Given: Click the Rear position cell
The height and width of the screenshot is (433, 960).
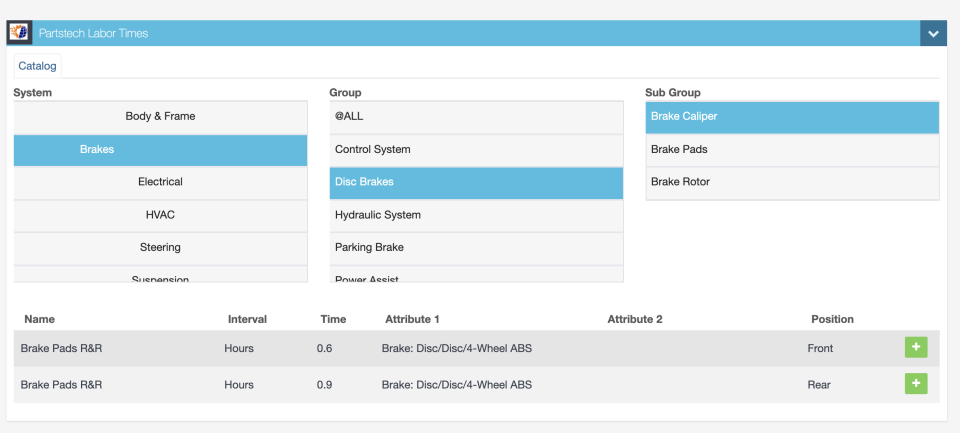Looking at the screenshot, I should pos(819,385).
